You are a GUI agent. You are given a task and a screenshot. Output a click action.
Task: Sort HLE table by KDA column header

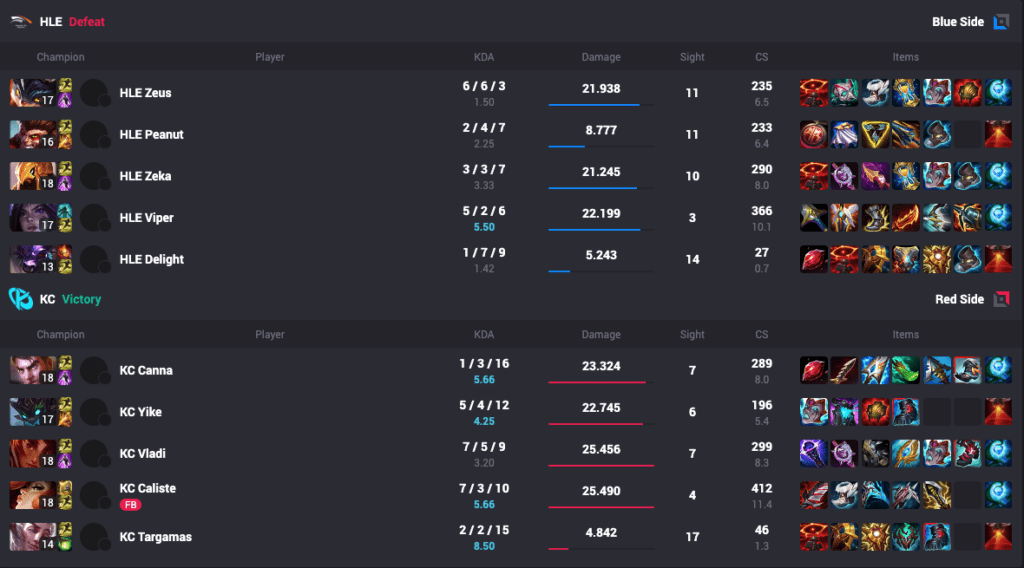[484, 57]
